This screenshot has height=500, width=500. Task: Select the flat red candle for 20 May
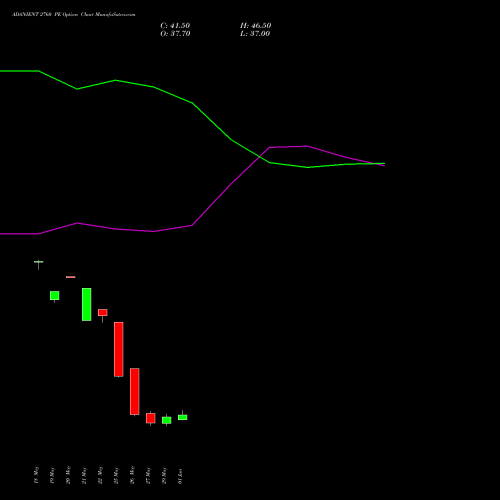(71, 277)
